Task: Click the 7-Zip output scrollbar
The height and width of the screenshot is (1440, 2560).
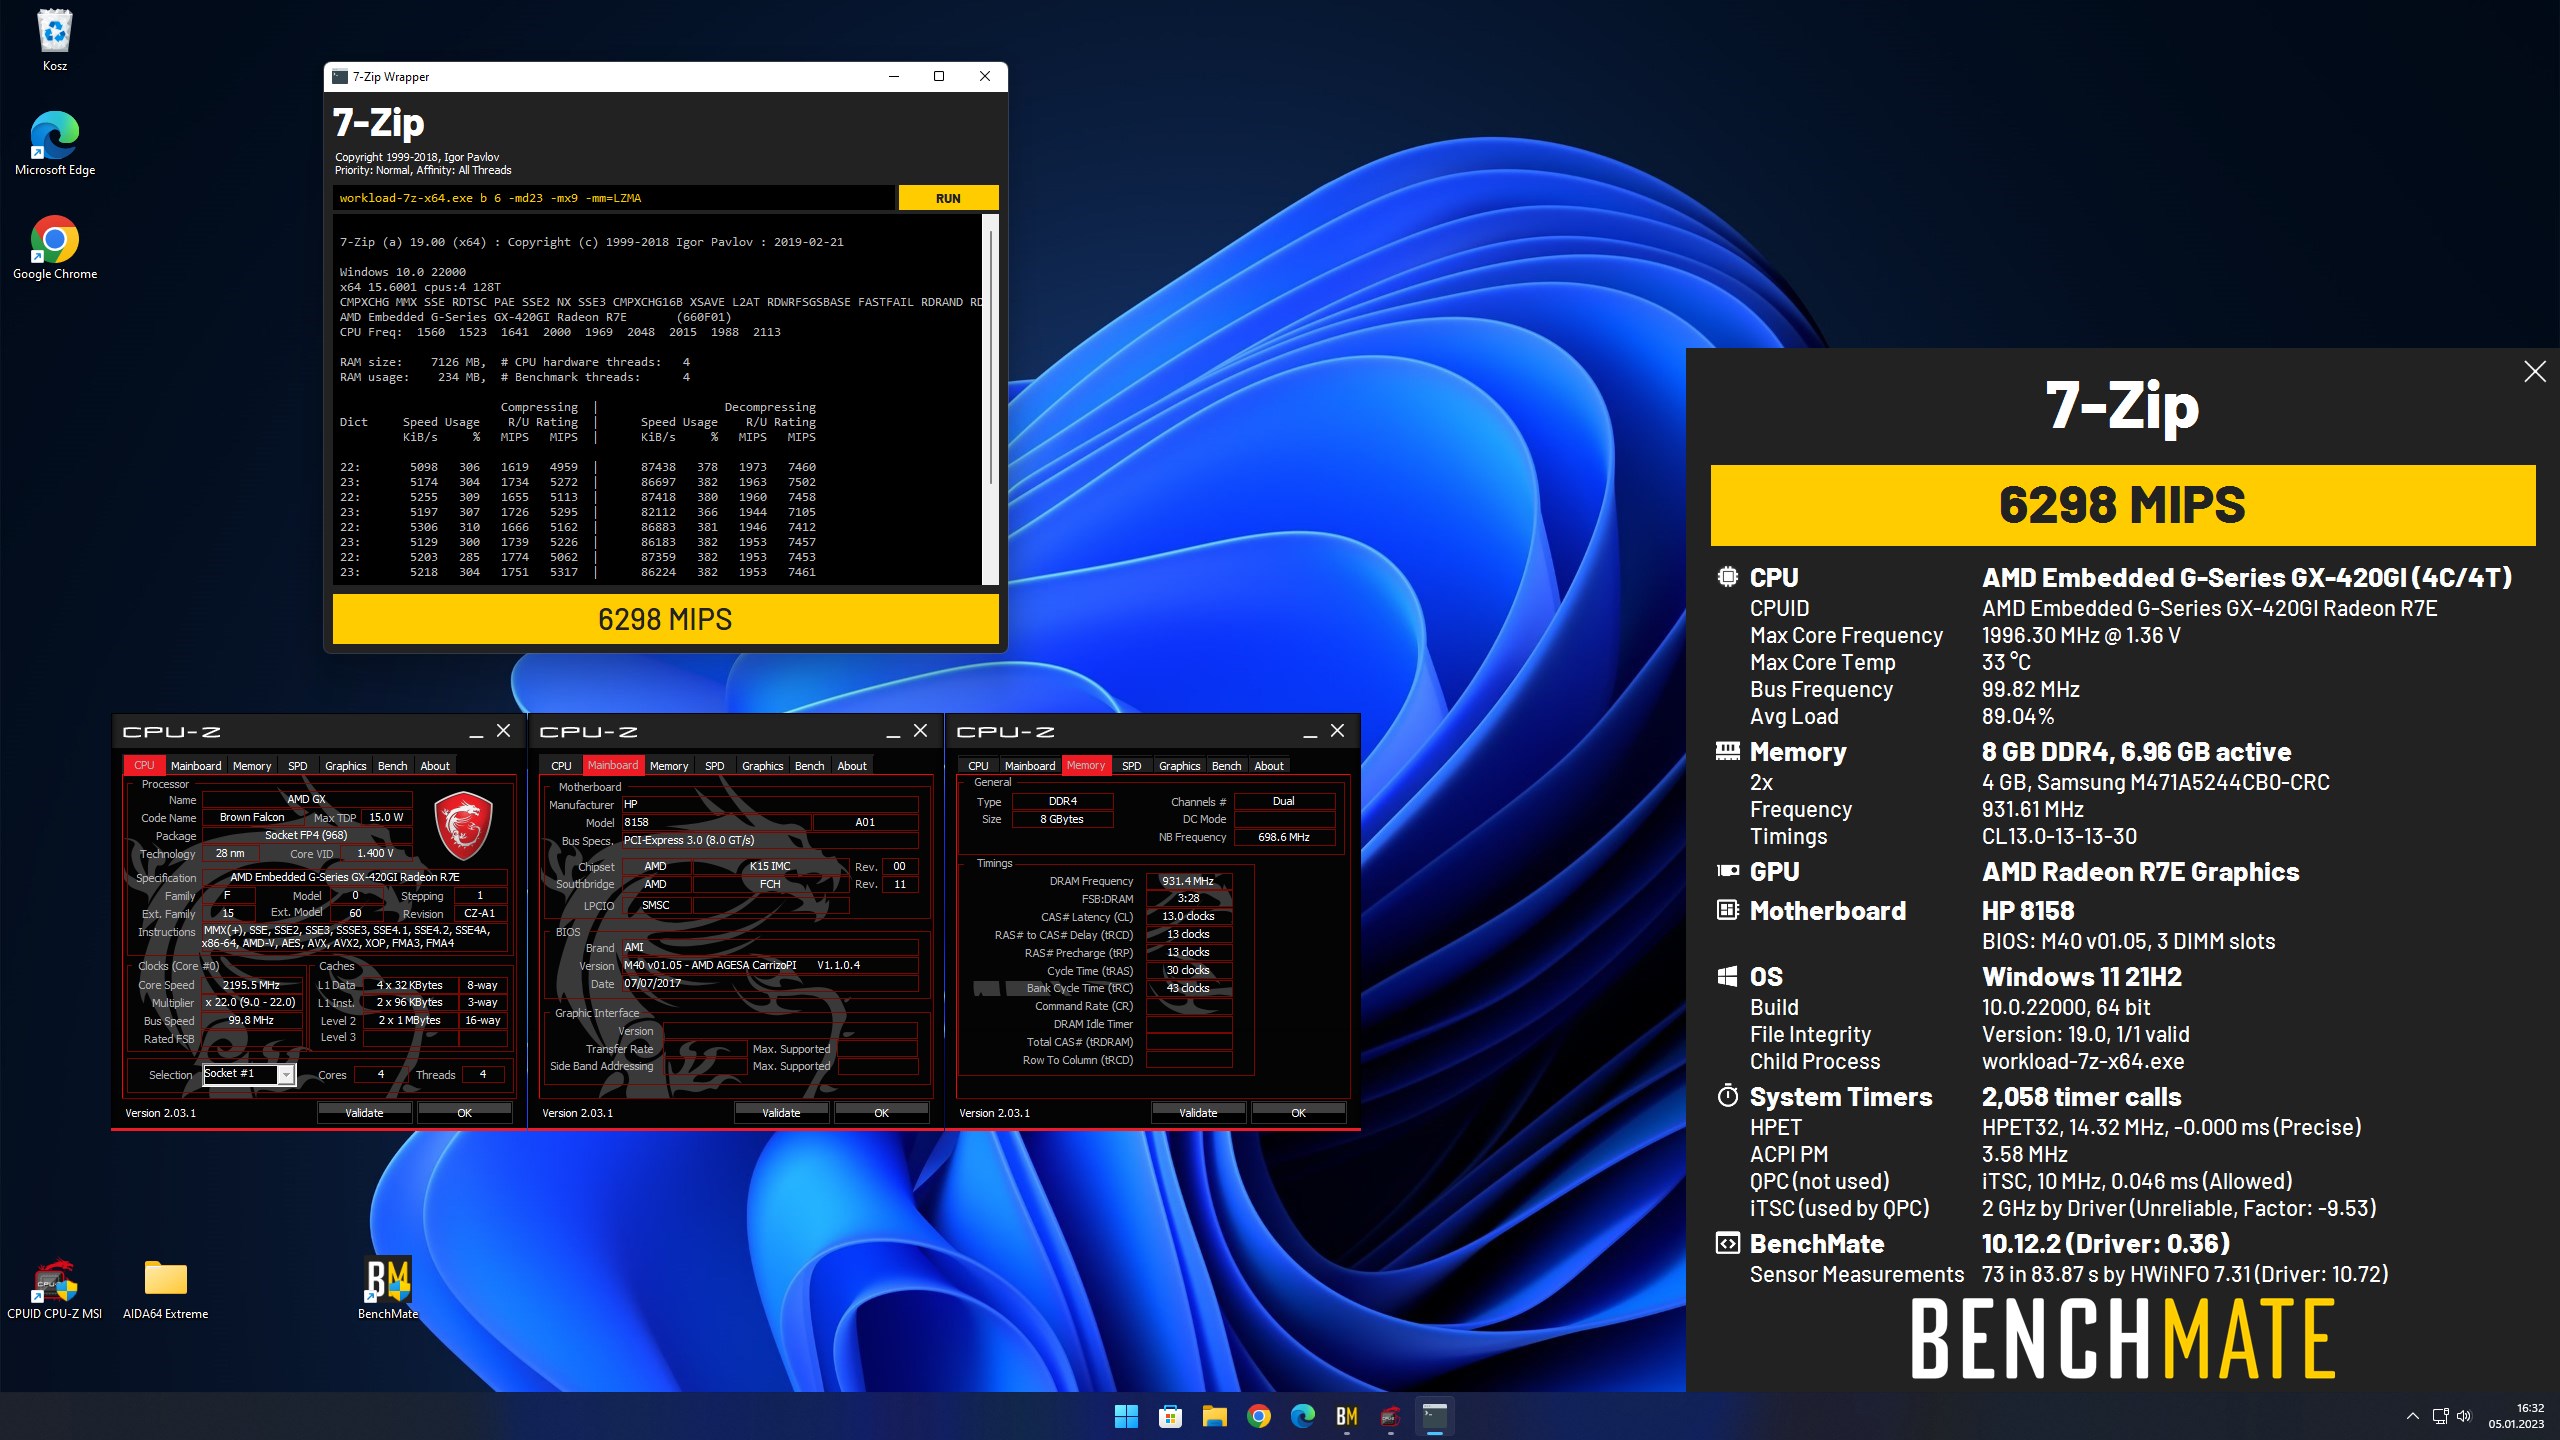Action: [x=990, y=399]
